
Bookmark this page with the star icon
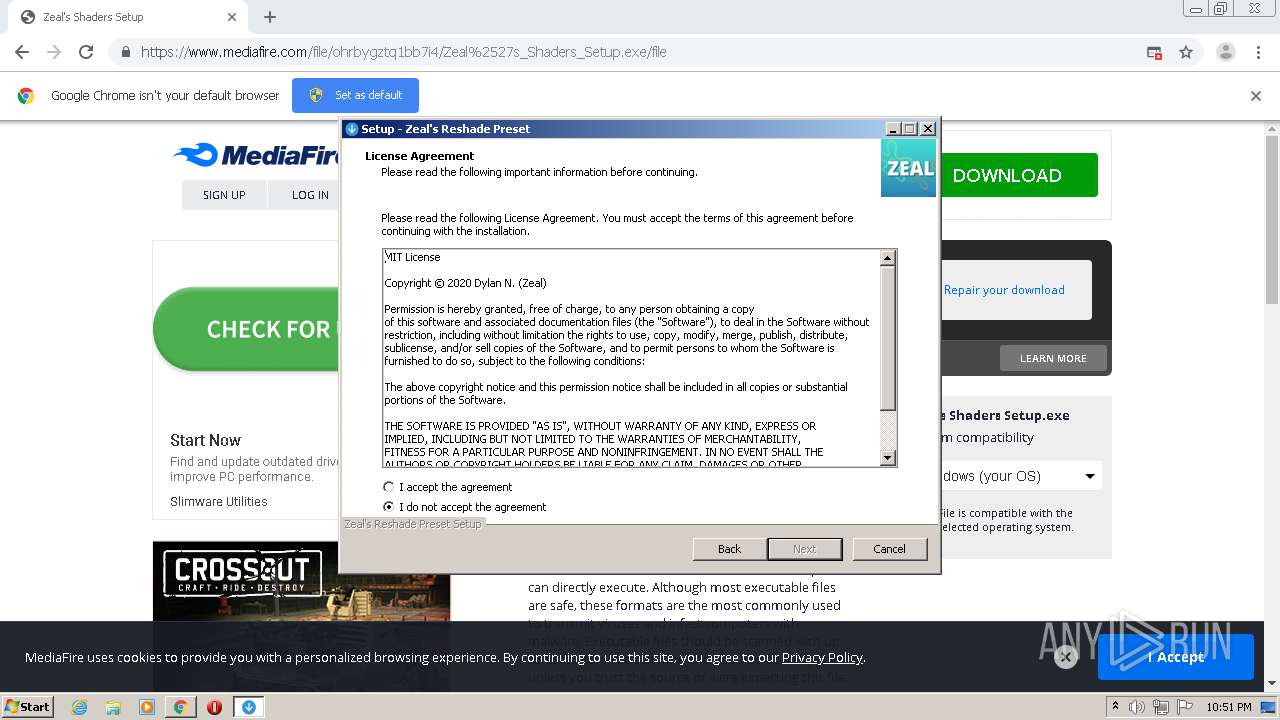1186,52
